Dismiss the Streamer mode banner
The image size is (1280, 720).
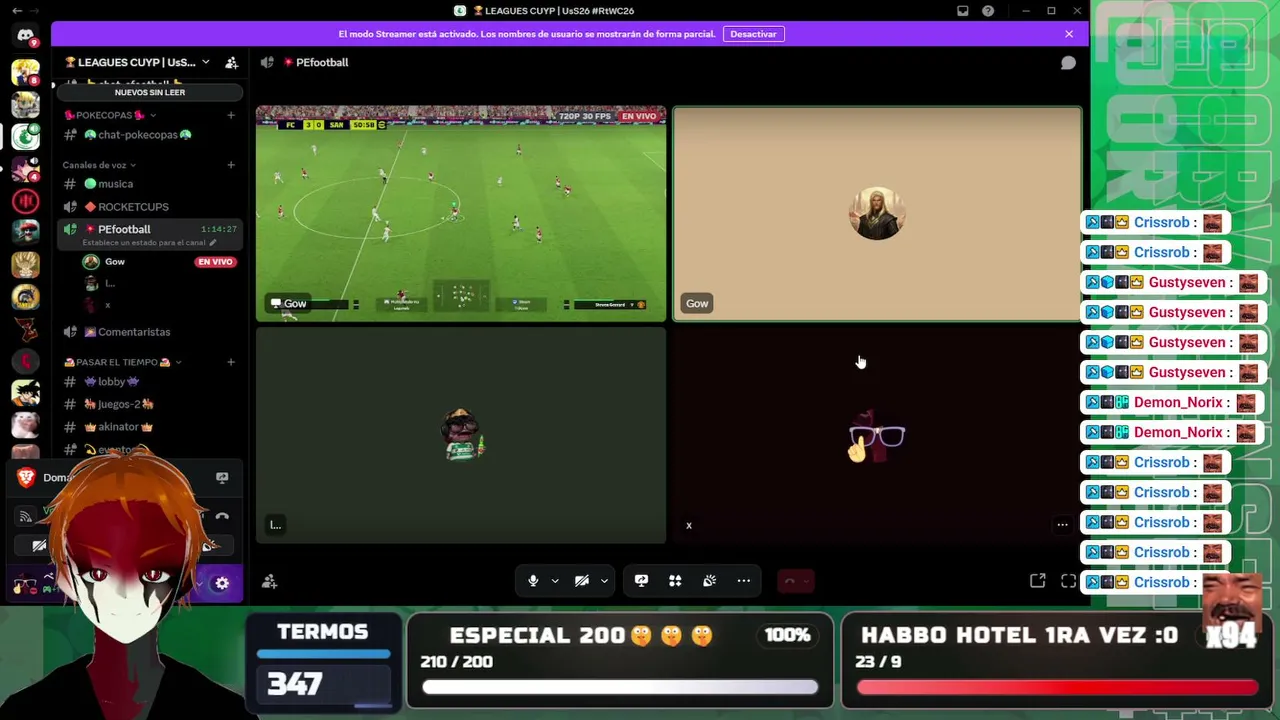tap(1069, 34)
